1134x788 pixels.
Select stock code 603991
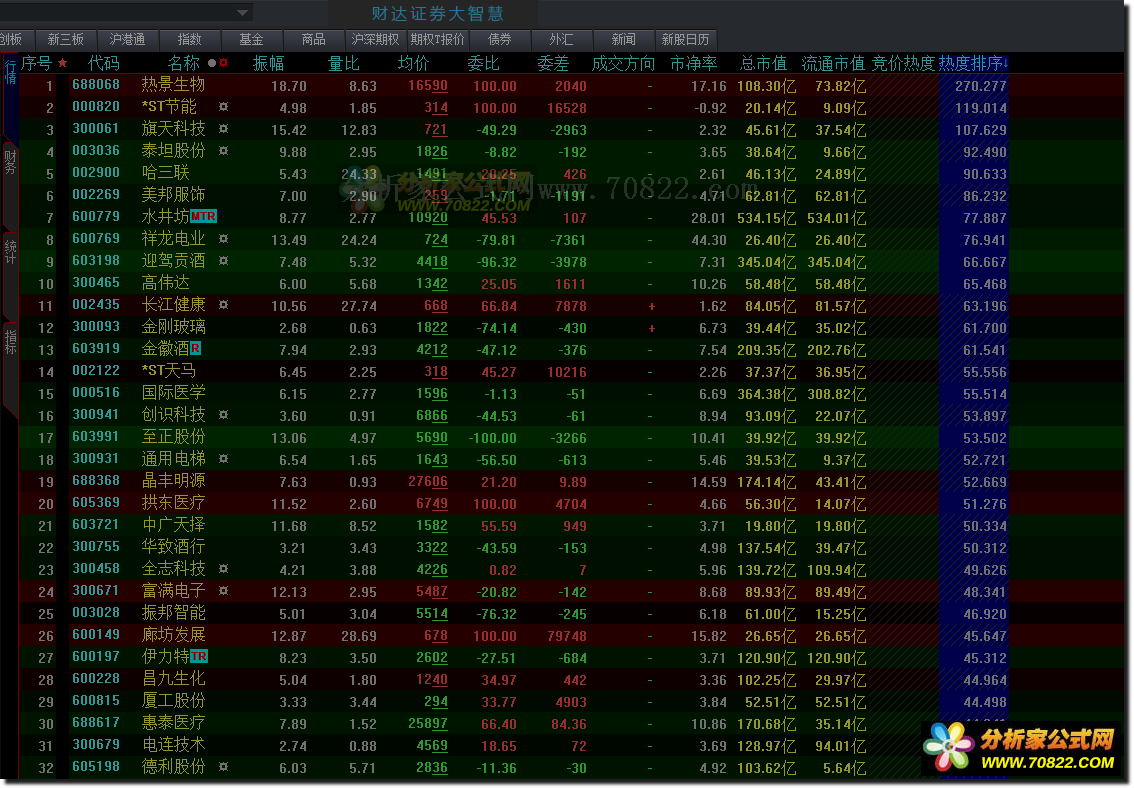[x=96, y=437]
